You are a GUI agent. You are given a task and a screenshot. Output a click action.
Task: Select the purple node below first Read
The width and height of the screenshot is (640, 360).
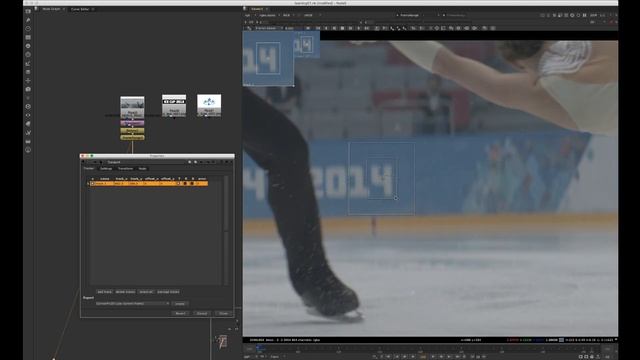tap(132, 123)
